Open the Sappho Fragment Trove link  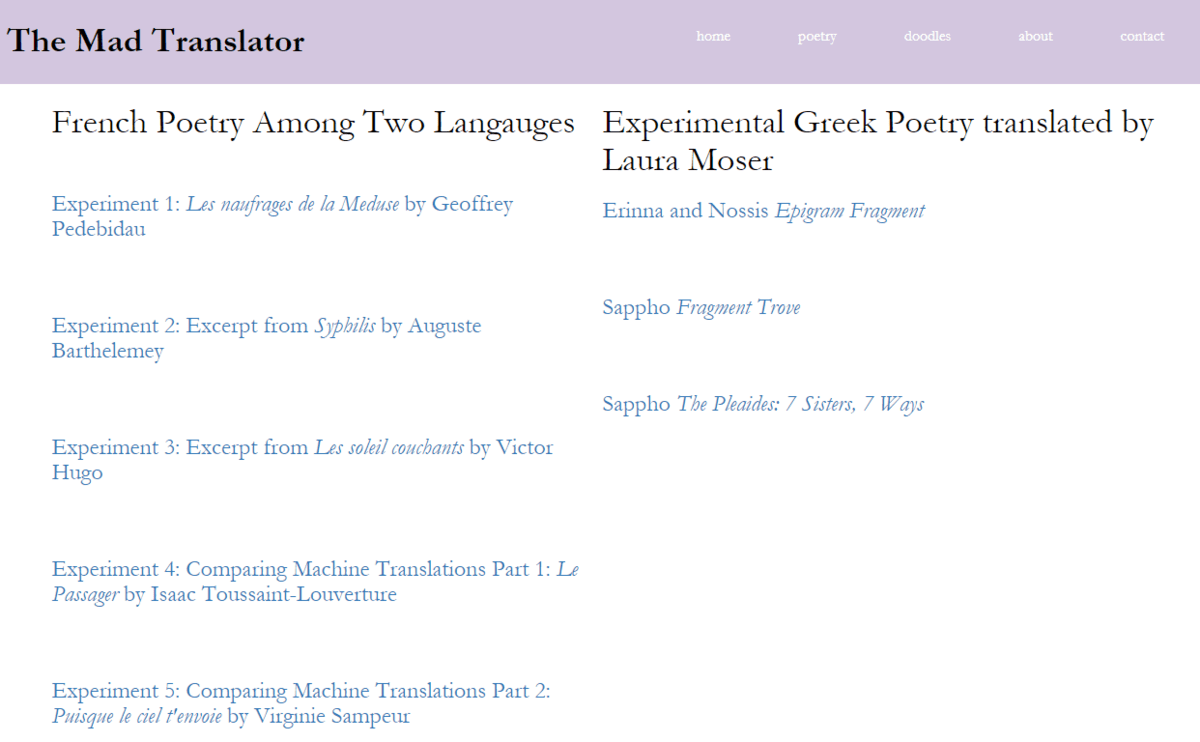[700, 308]
